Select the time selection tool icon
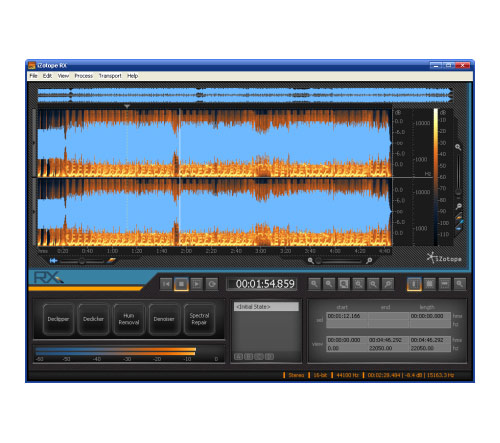The image size is (500, 443). (x=414, y=284)
